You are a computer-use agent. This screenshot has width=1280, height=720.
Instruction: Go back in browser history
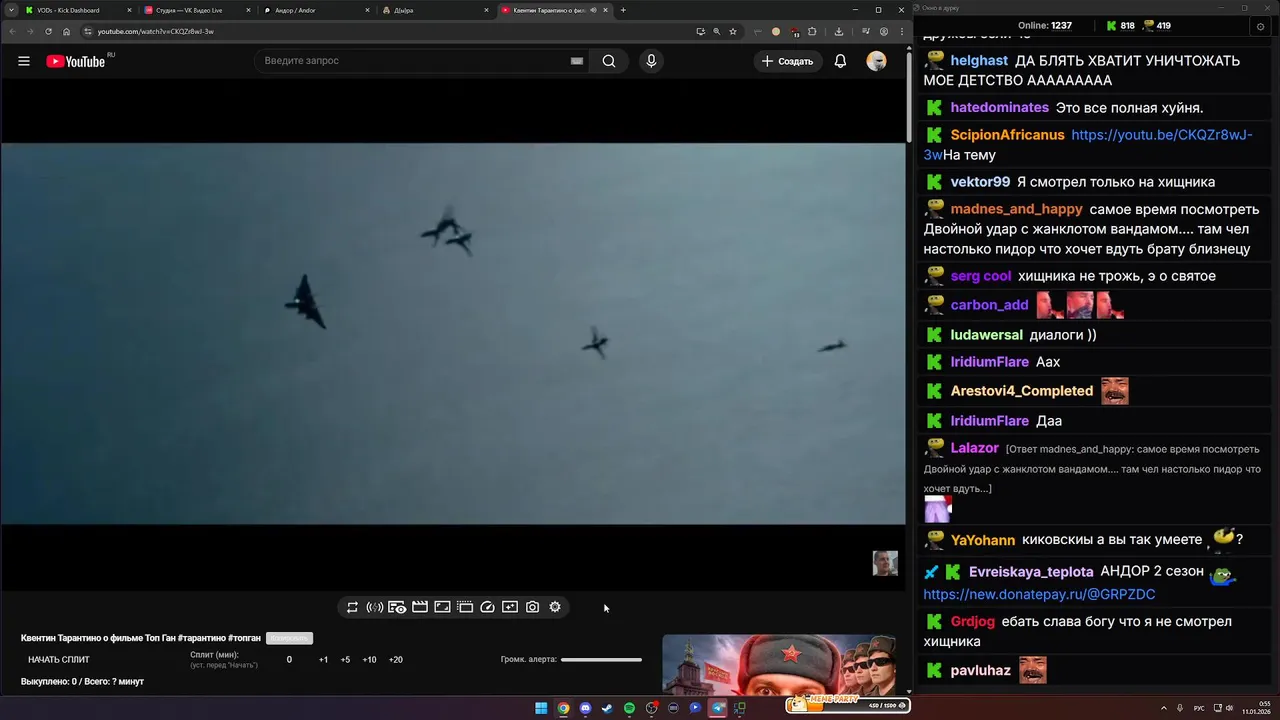(12, 31)
